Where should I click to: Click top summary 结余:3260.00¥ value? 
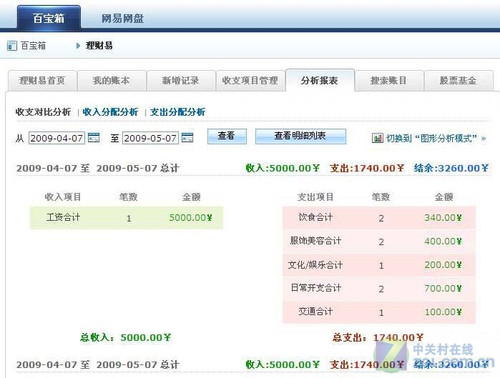pos(451,168)
